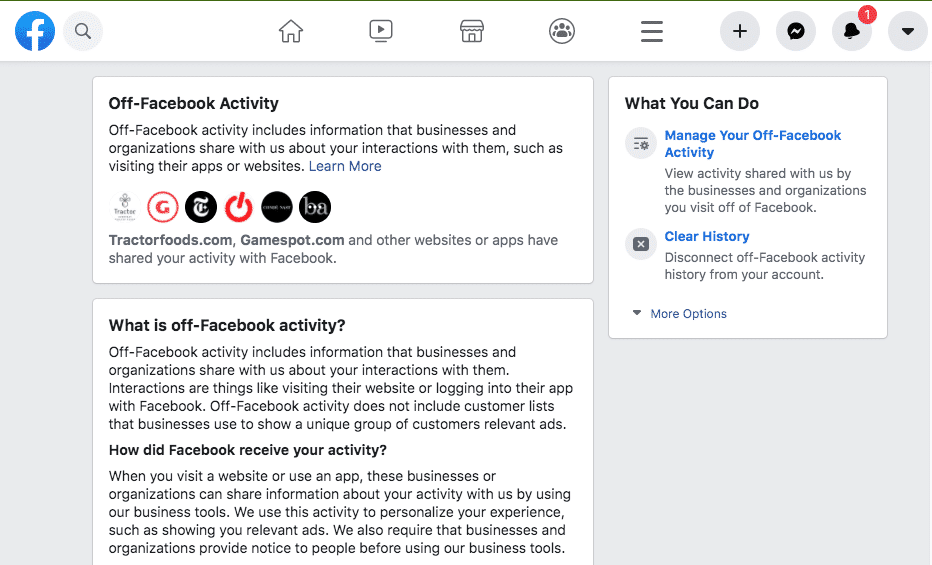The image size is (932, 565).
Task: Click the Clear History link
Action: click(707, 237)
